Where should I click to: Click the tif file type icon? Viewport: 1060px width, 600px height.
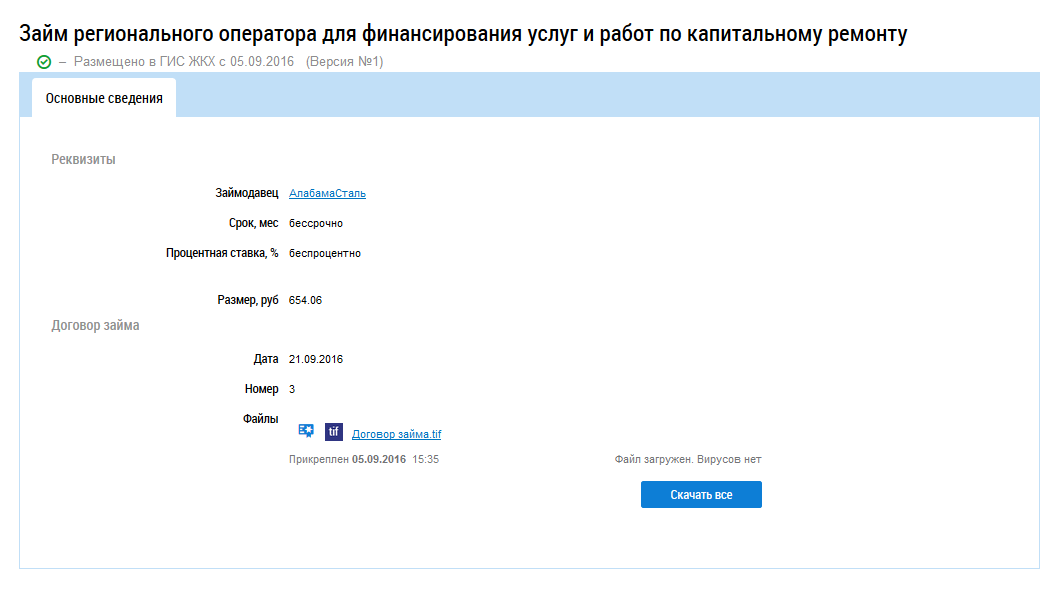[x=334, y=432]
